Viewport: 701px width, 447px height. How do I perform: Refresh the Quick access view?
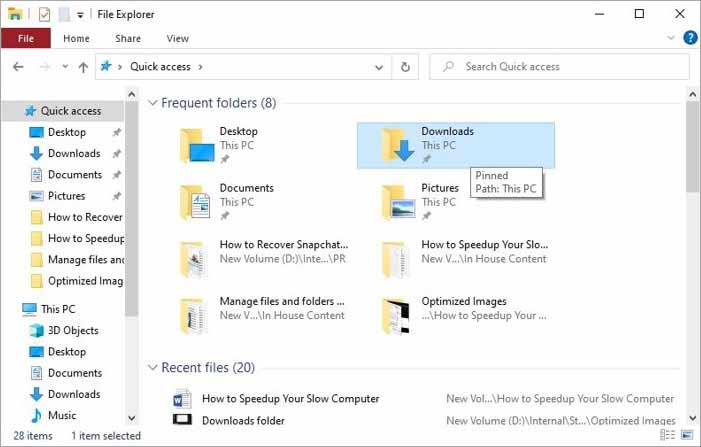click(405, 67)
